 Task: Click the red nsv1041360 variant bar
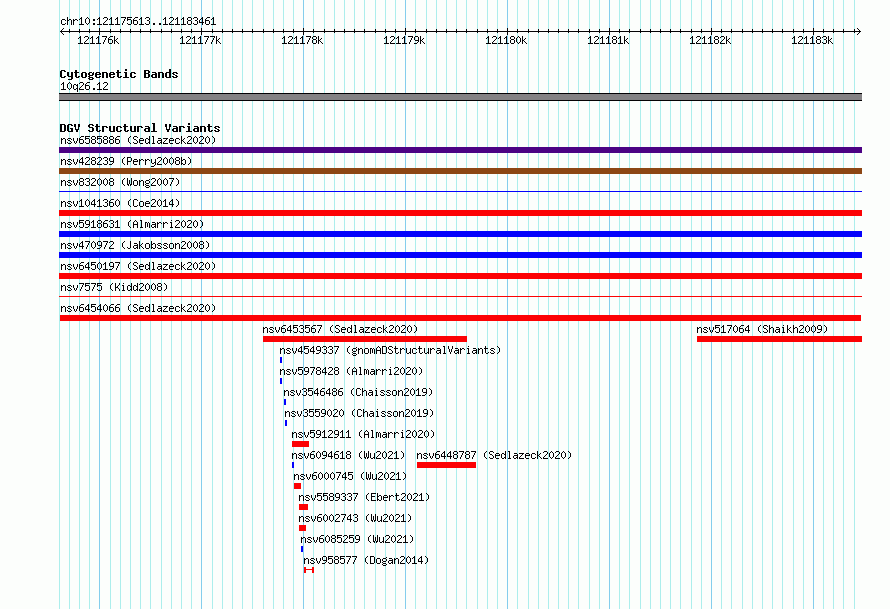pyautogui.click(x=460, y=213)
